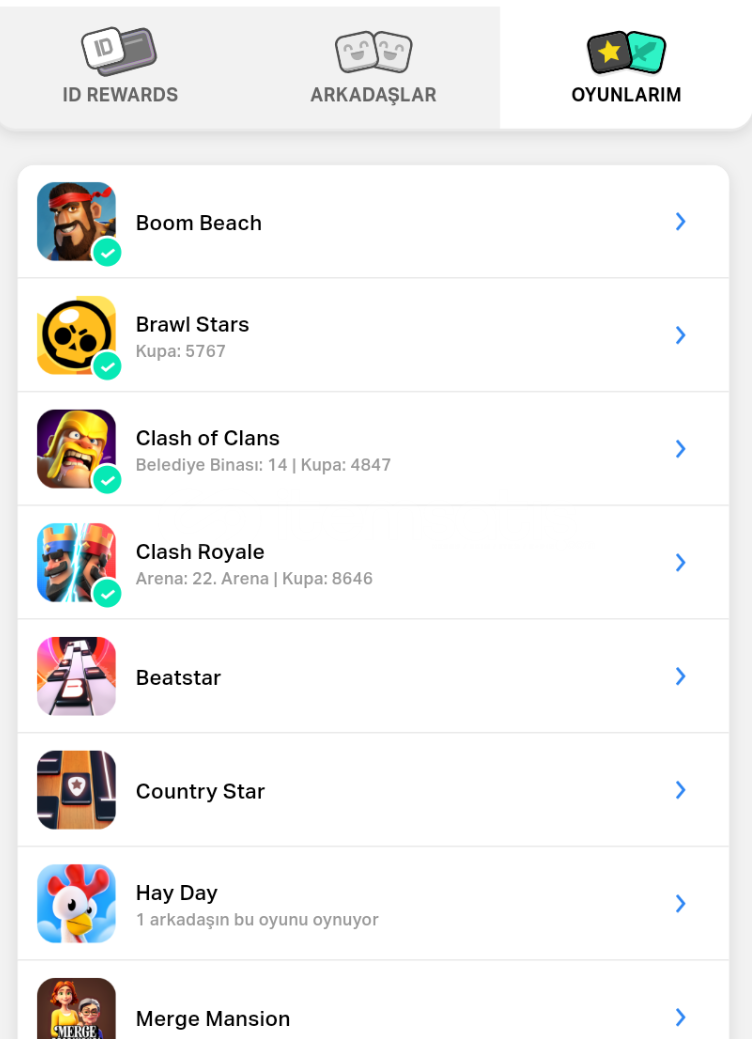Tap the Brawl Stars skull icon
Image resolution: width=752 pixels, height=1039 pixels.
[76, 335]
